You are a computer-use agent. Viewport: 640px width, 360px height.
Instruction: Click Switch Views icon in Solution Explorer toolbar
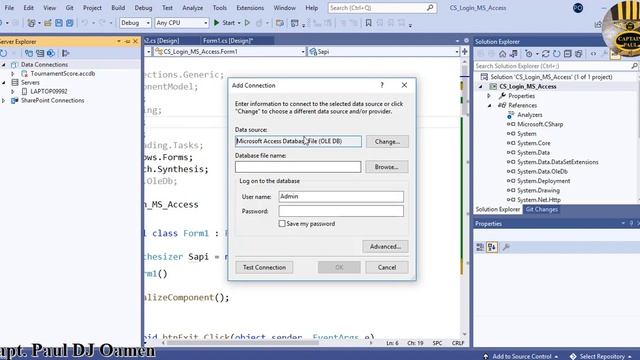[x=513, y=54]
